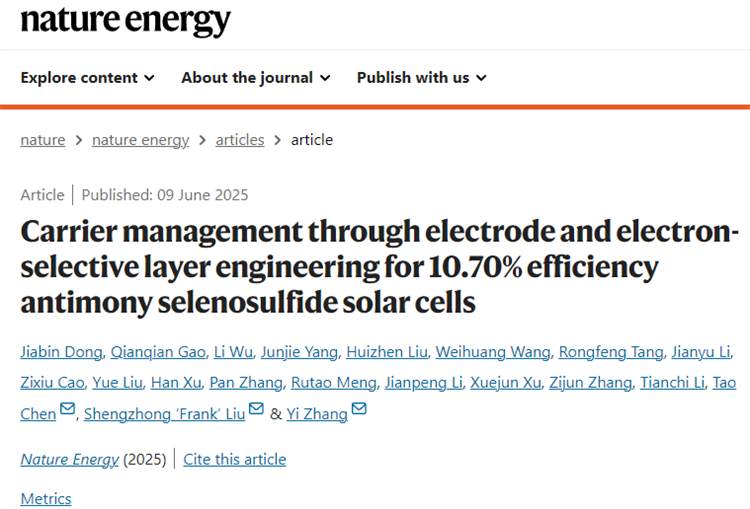
Task: Open the About the journal menu
Action: 255,77
